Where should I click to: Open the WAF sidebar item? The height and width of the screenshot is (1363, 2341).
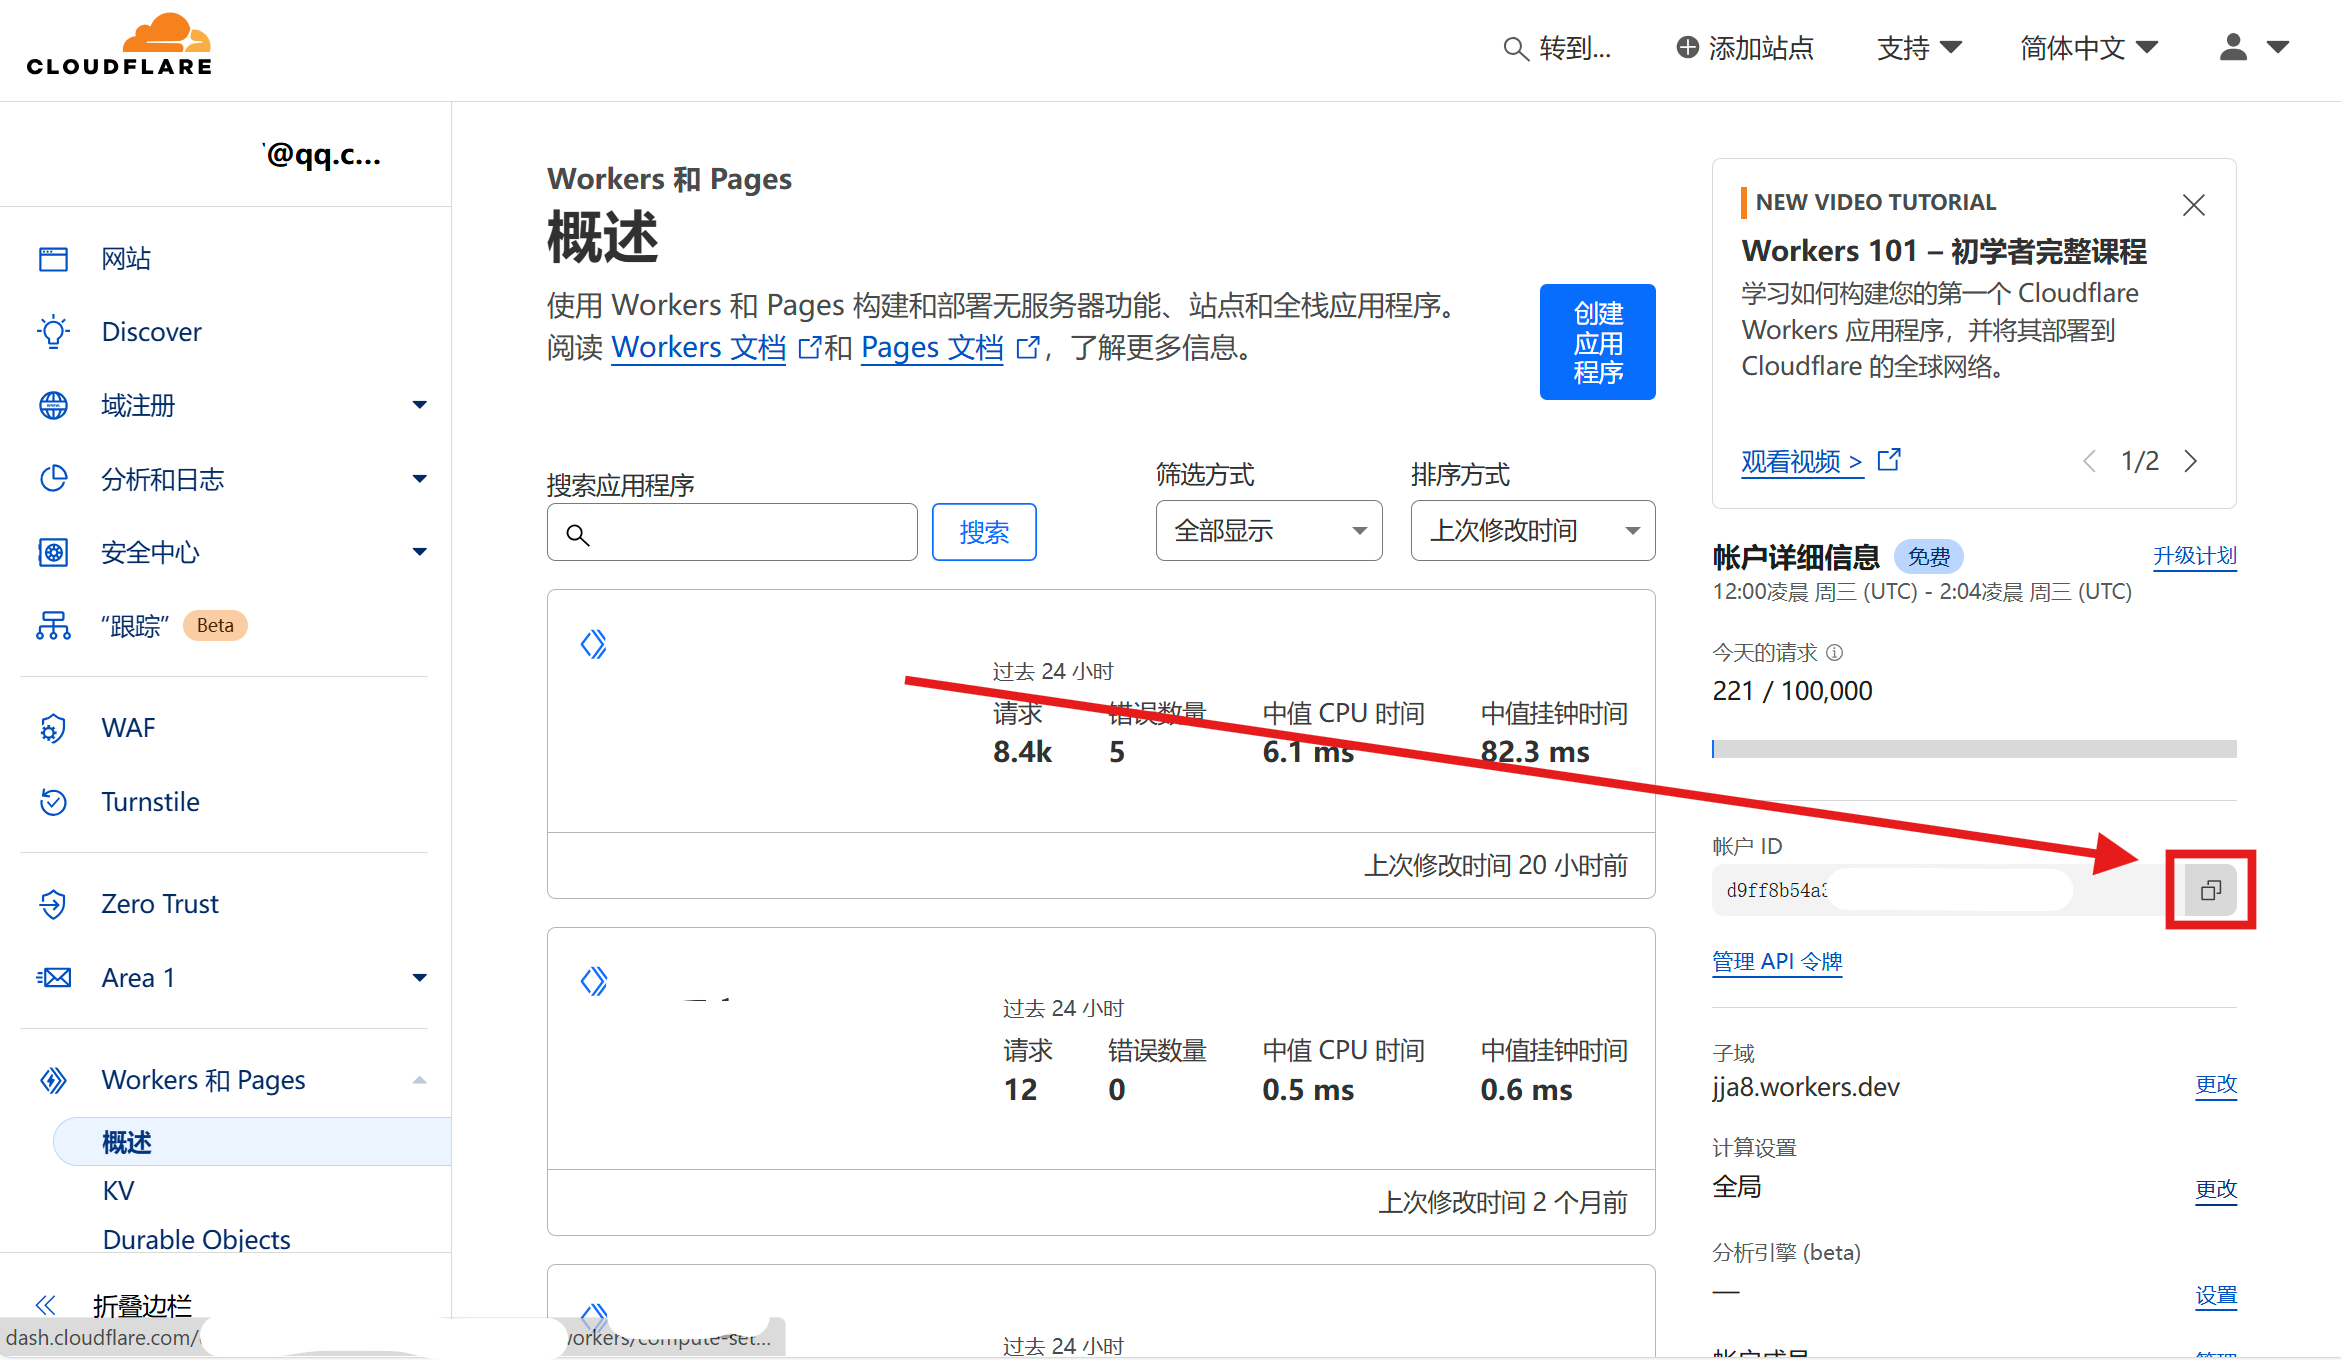point(128,728)
